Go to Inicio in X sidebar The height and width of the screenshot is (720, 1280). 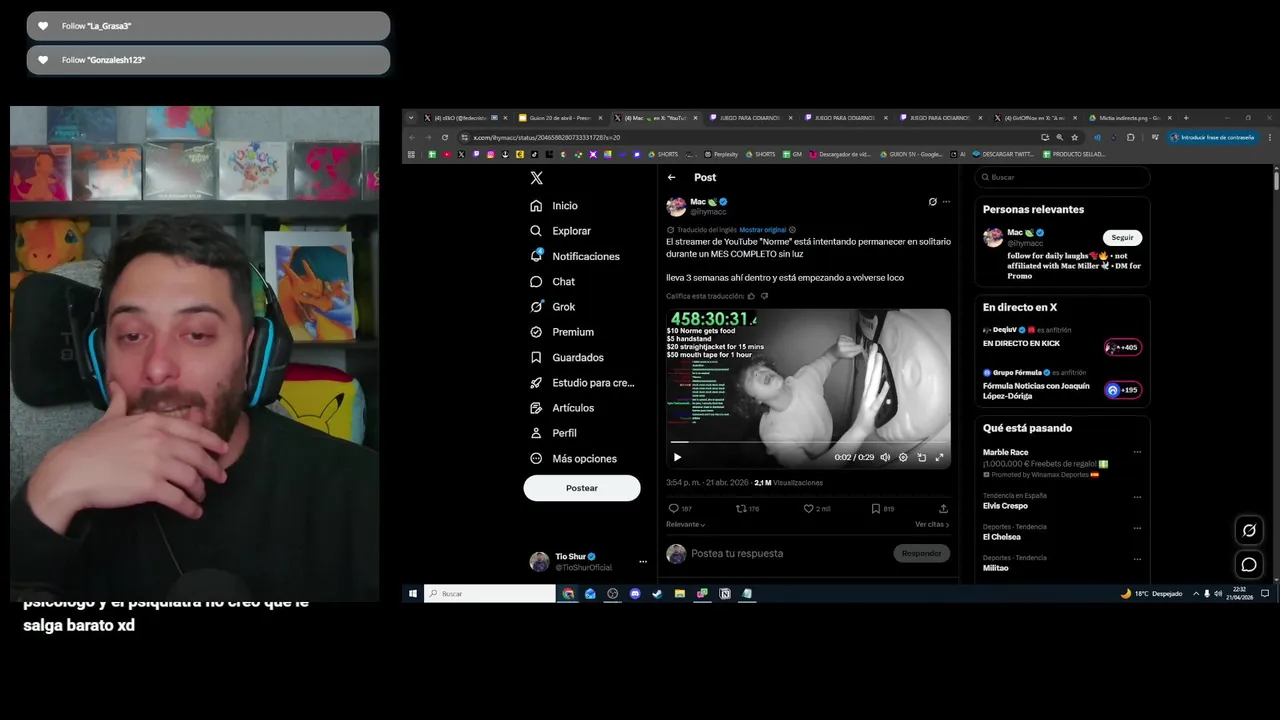[555, 205]
